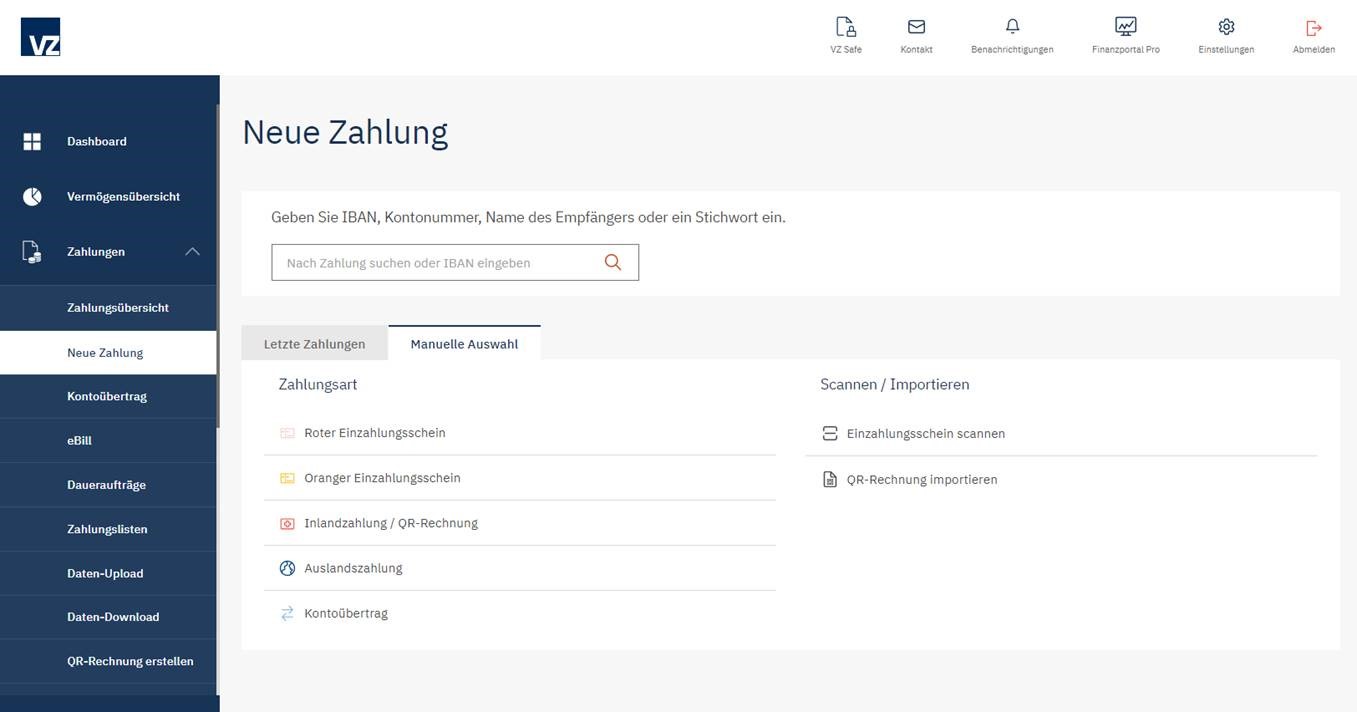Click the QR-Rechnung importieren file icon

point(829,480)
